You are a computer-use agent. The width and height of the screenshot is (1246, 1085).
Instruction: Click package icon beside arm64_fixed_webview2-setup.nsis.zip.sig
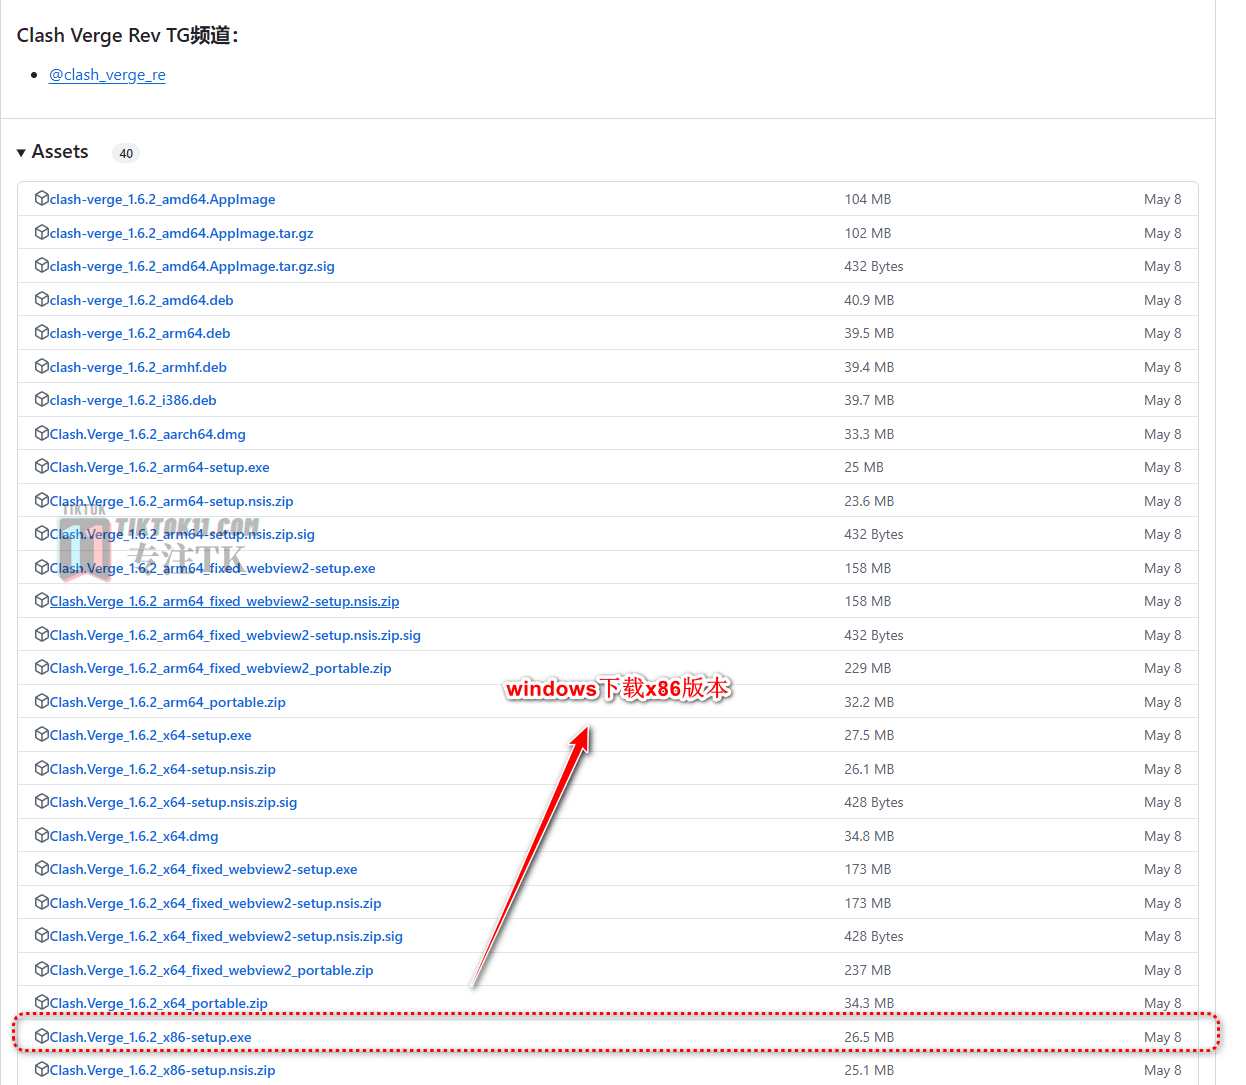pos(42,634)
